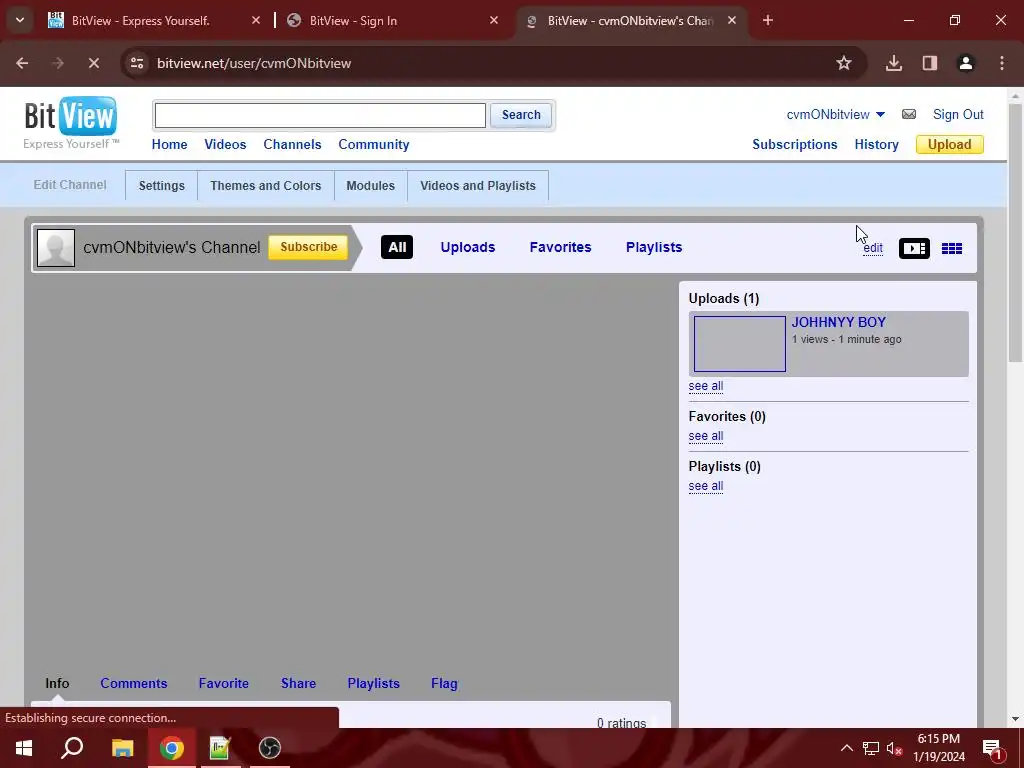Screen dimensions: 1024x768
Task: Open the Comments tab below the player
Action: [x=133, y=683]
